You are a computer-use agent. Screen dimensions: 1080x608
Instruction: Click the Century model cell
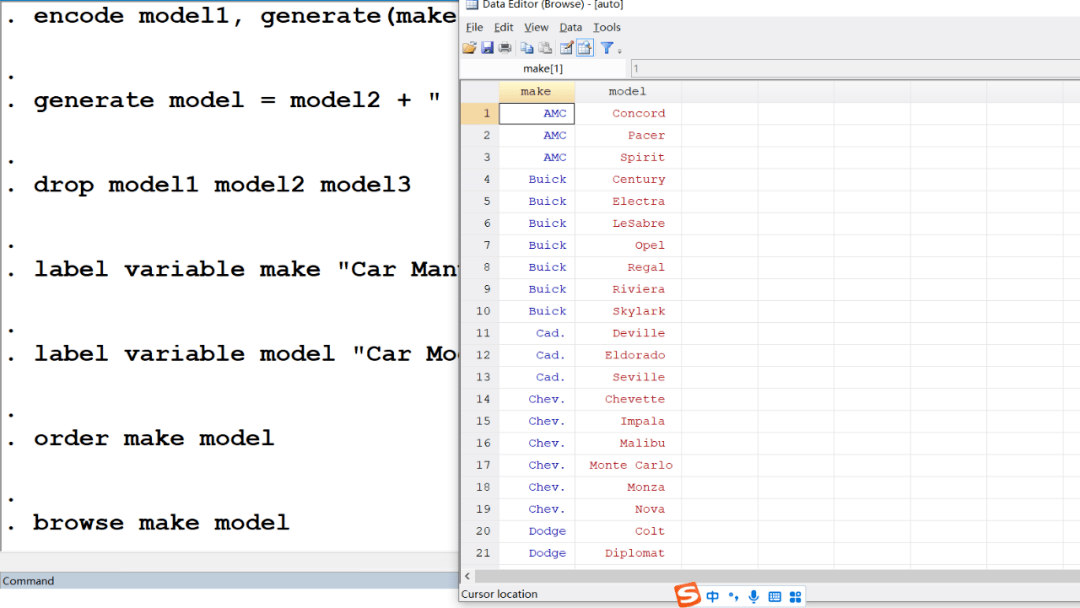click(x=628, y=179)
